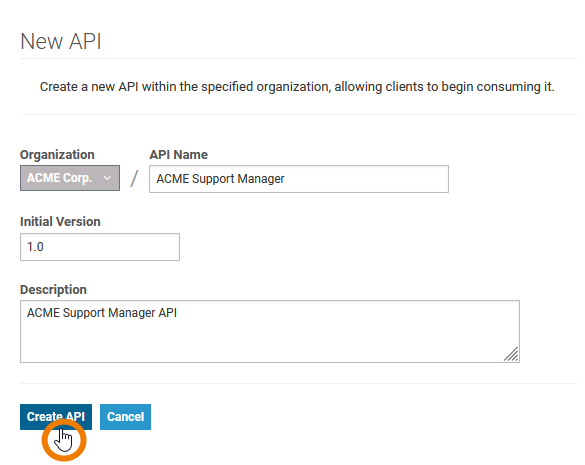Viewport: 585px width, 465px height.
Task: Click the Organization field label
Action: pyautogui.click(x=57, y=155)
